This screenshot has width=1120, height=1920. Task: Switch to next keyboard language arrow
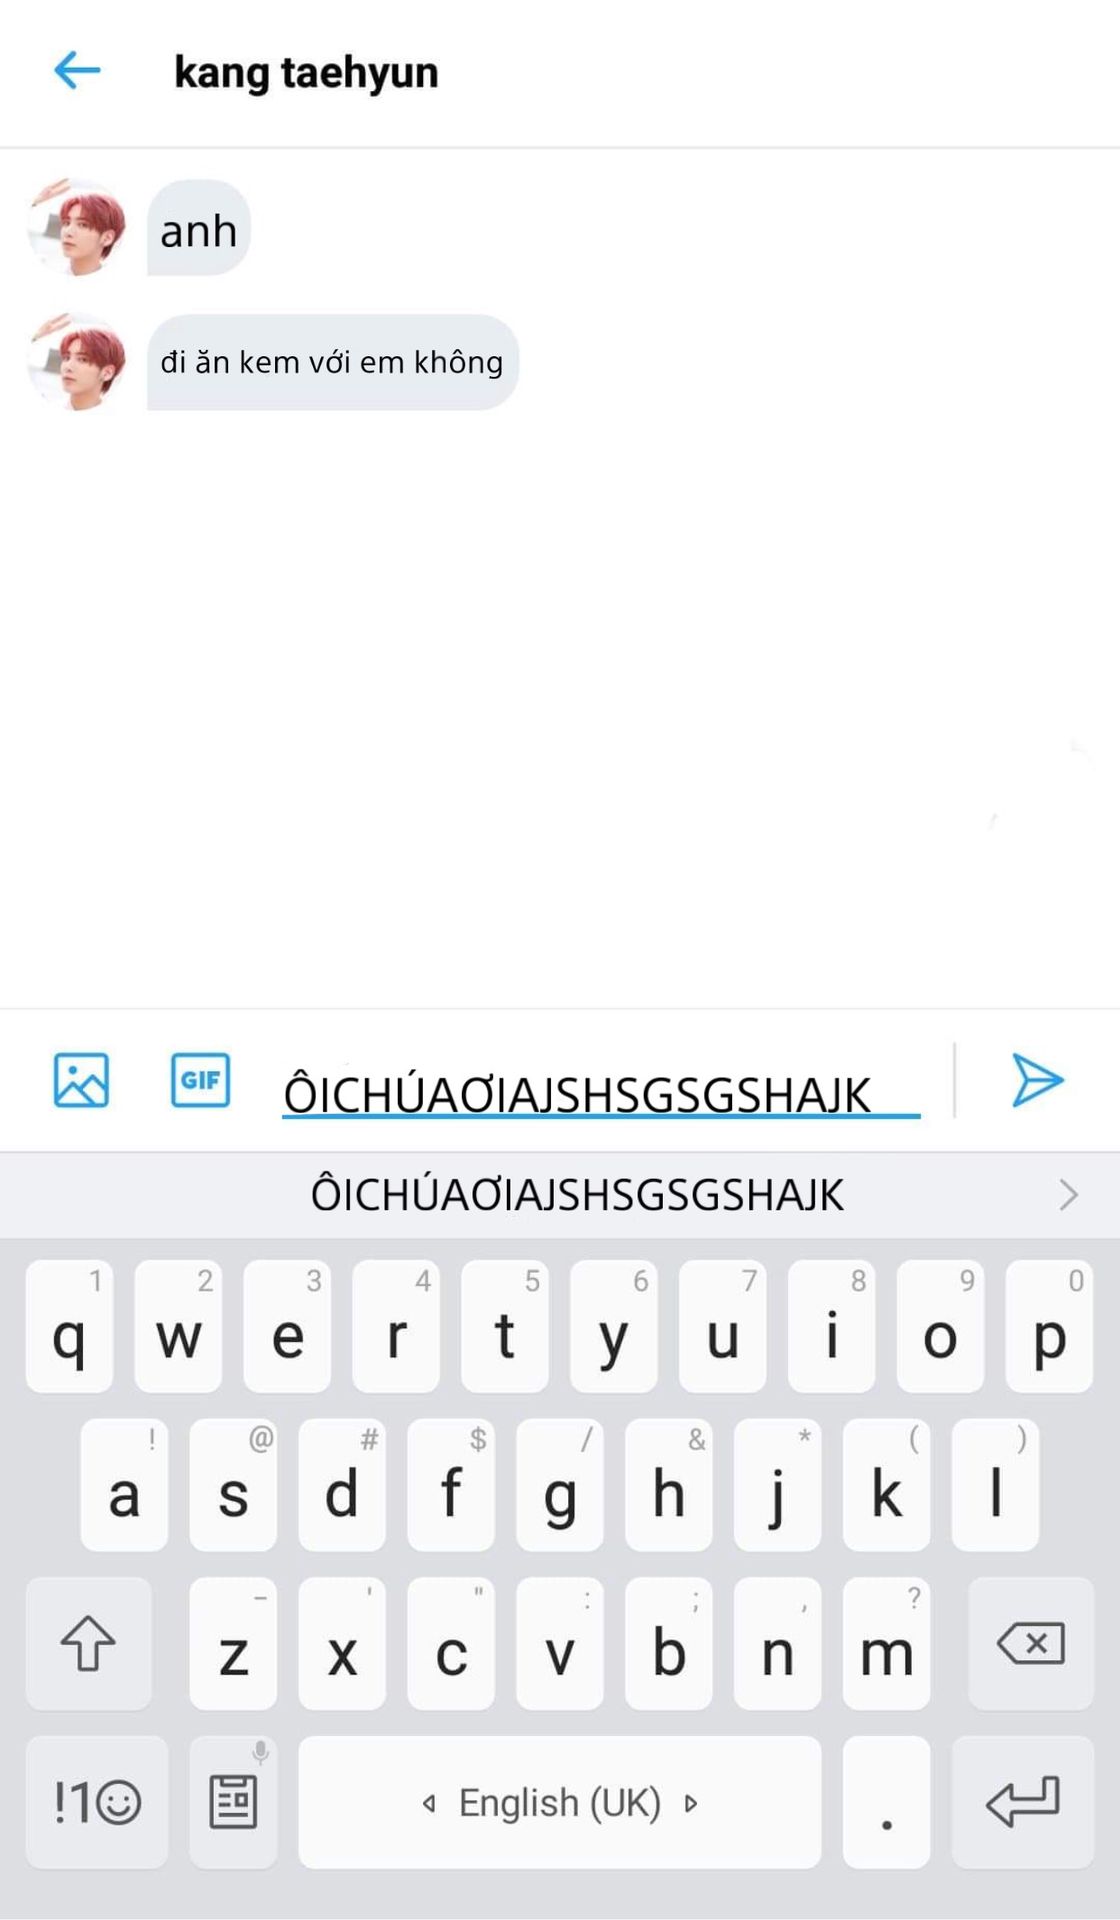tap(691, 1803)
